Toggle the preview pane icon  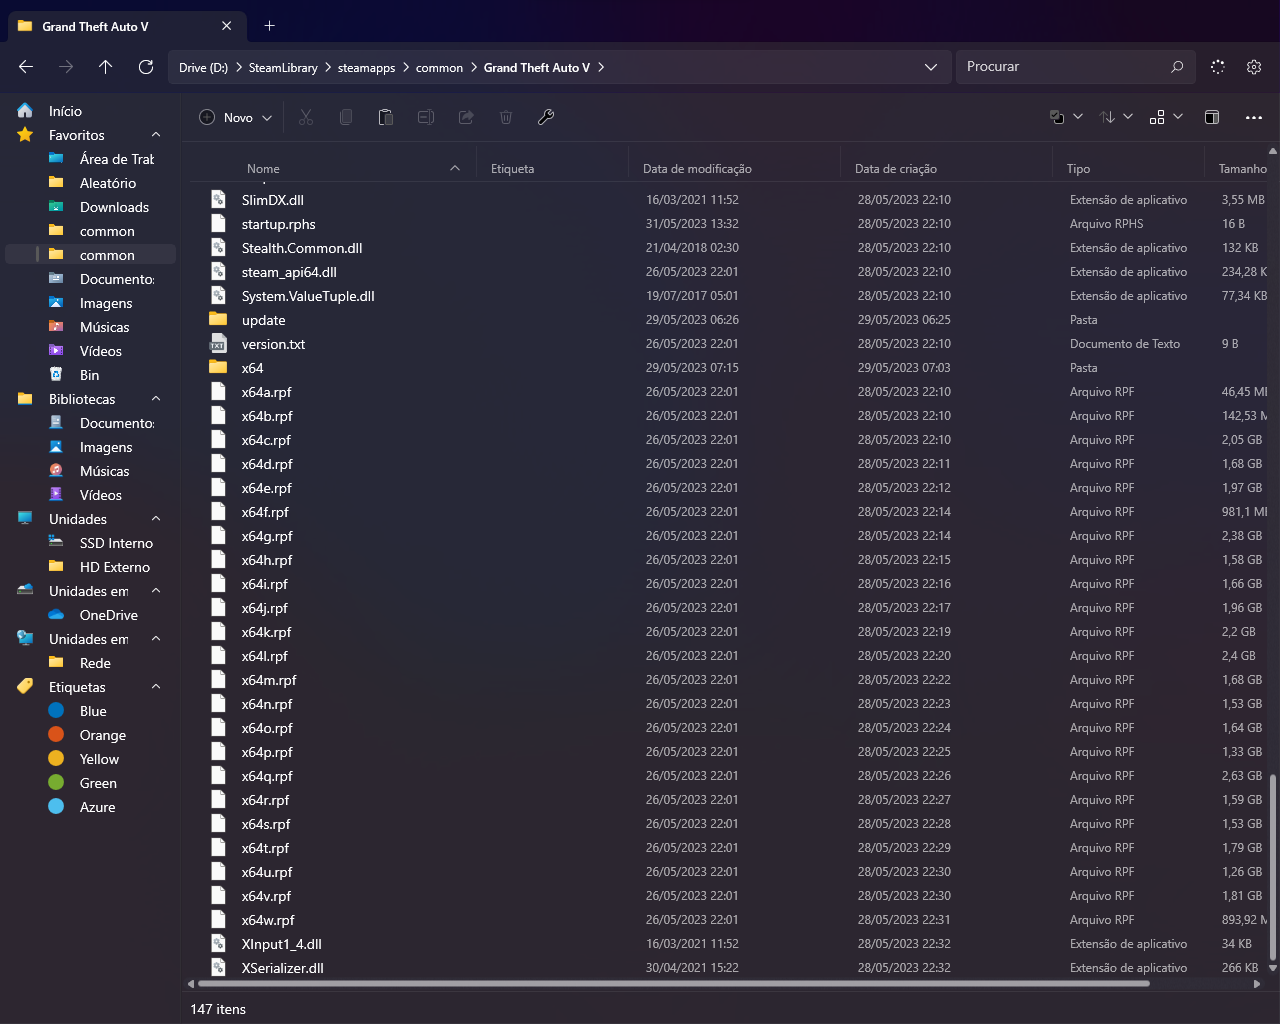[1212, 117]
